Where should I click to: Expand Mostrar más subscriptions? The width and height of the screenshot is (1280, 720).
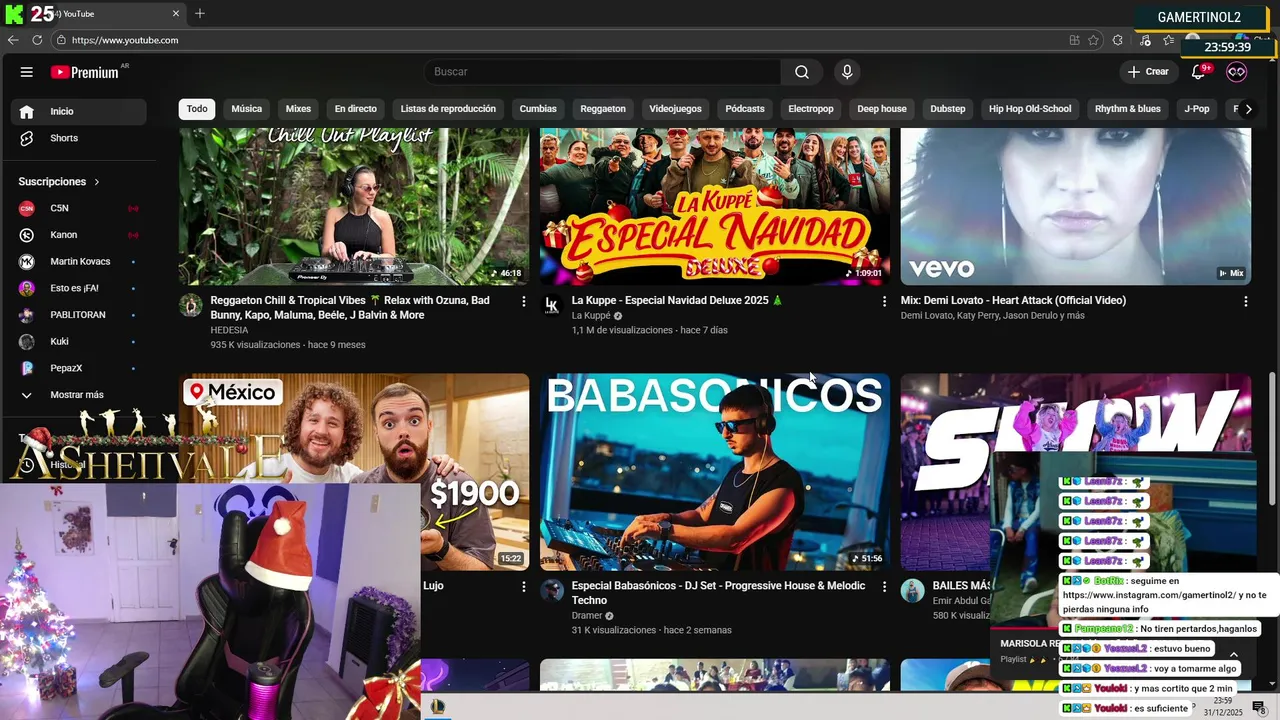coord(78,395)
